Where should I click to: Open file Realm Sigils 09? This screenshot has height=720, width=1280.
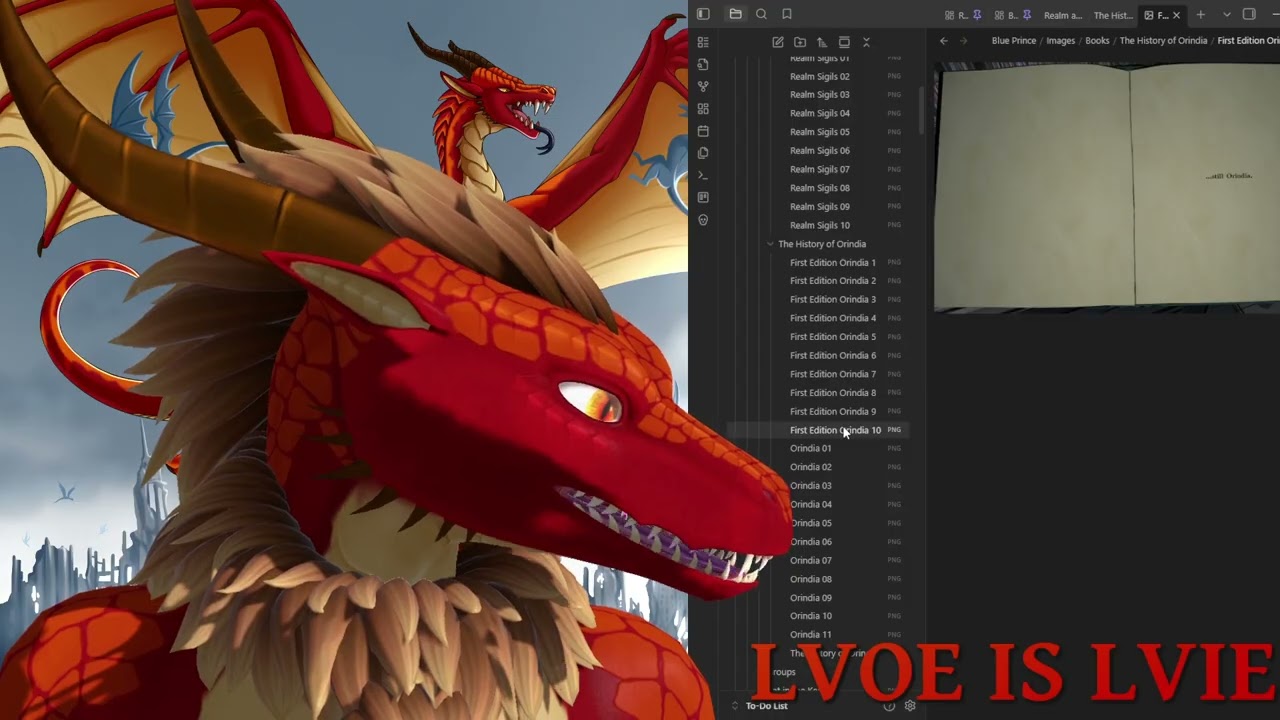pyautogui.click(x=820, y=207)
